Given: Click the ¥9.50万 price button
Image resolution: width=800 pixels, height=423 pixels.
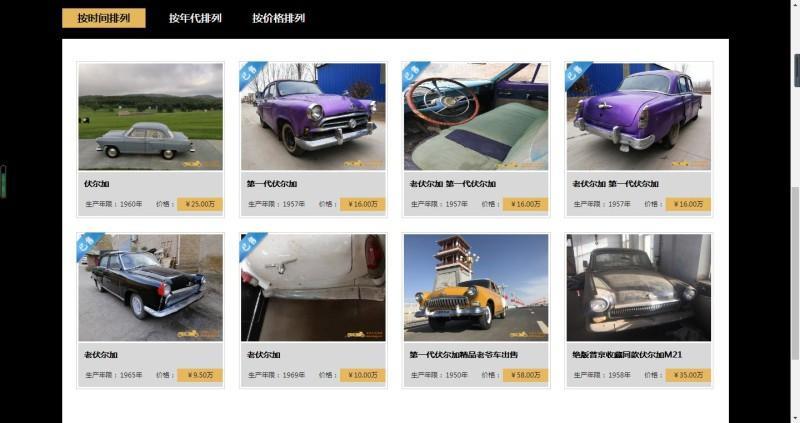Looking at the screenshot, I should pos(200,375).
